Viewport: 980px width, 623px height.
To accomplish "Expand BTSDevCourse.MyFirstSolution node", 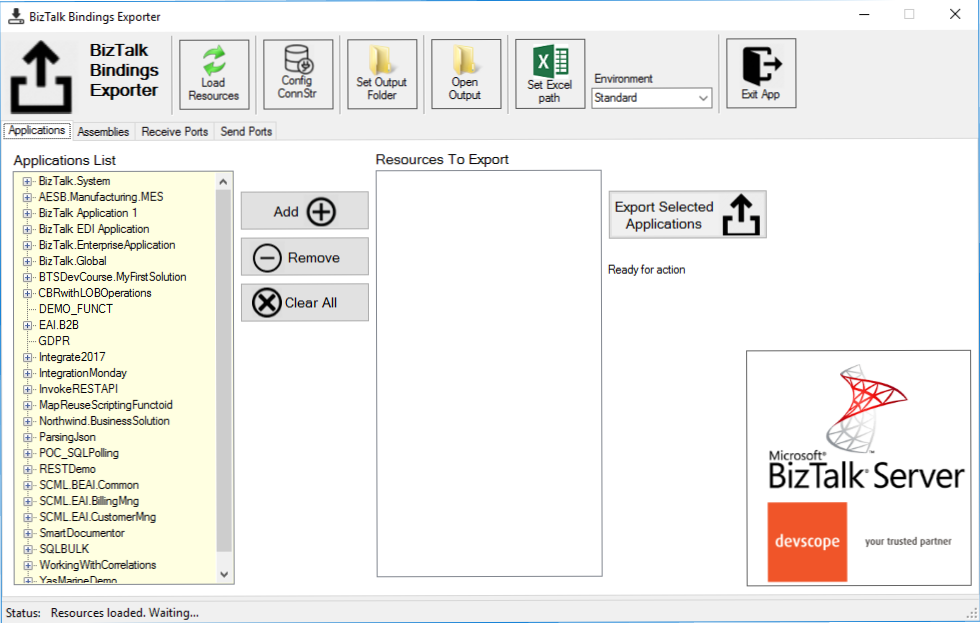I will (x=27, y=277).
